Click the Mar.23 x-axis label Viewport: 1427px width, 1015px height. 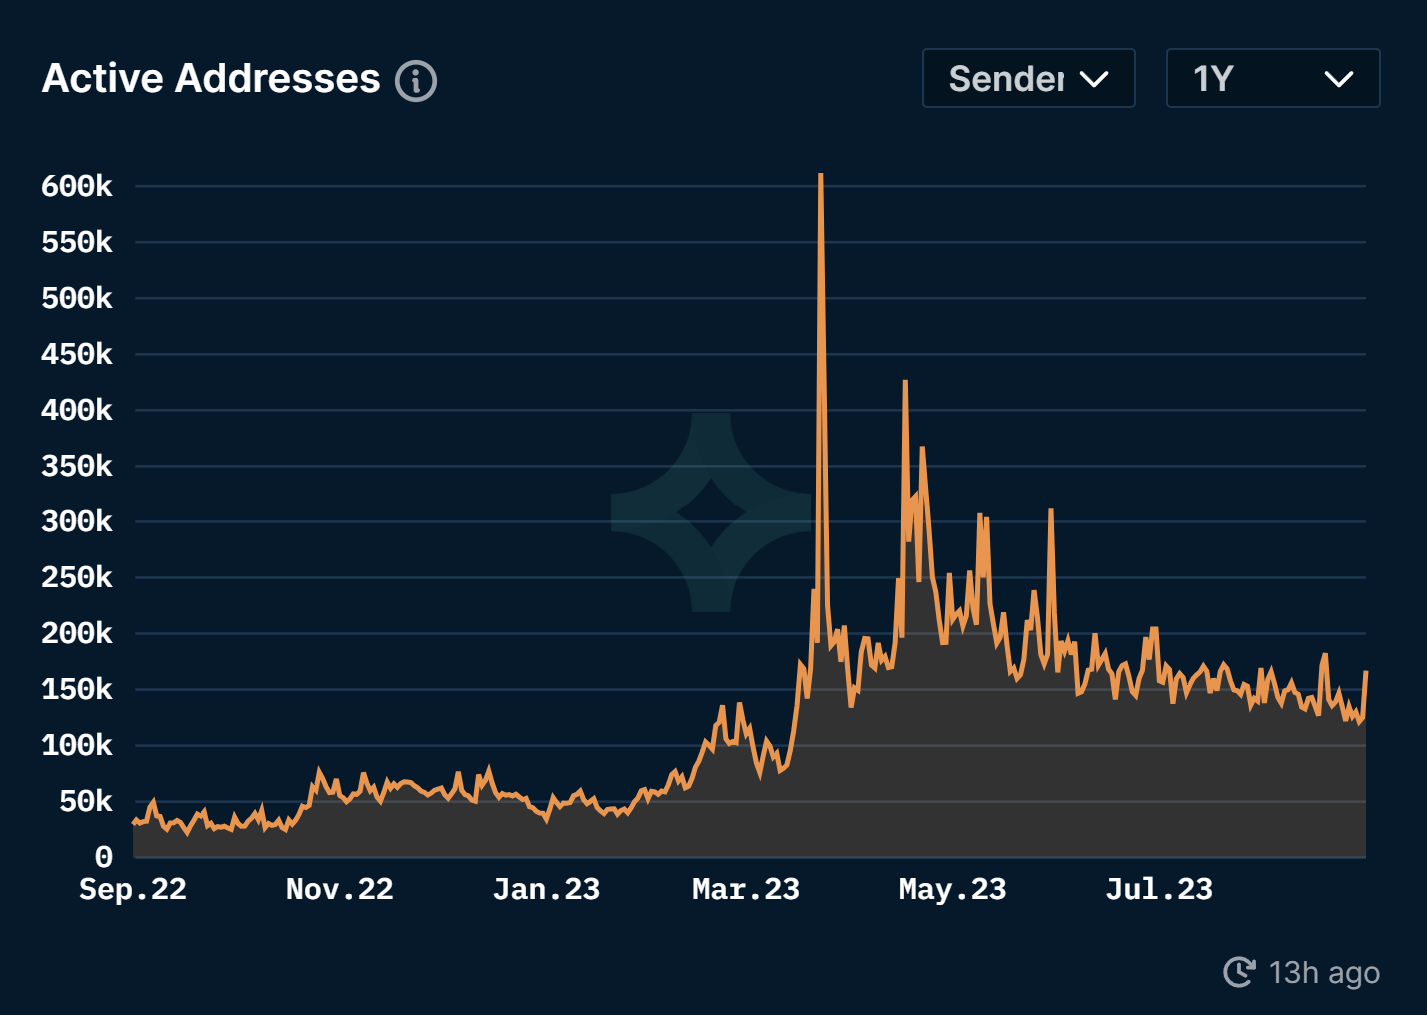click(746, 889)
